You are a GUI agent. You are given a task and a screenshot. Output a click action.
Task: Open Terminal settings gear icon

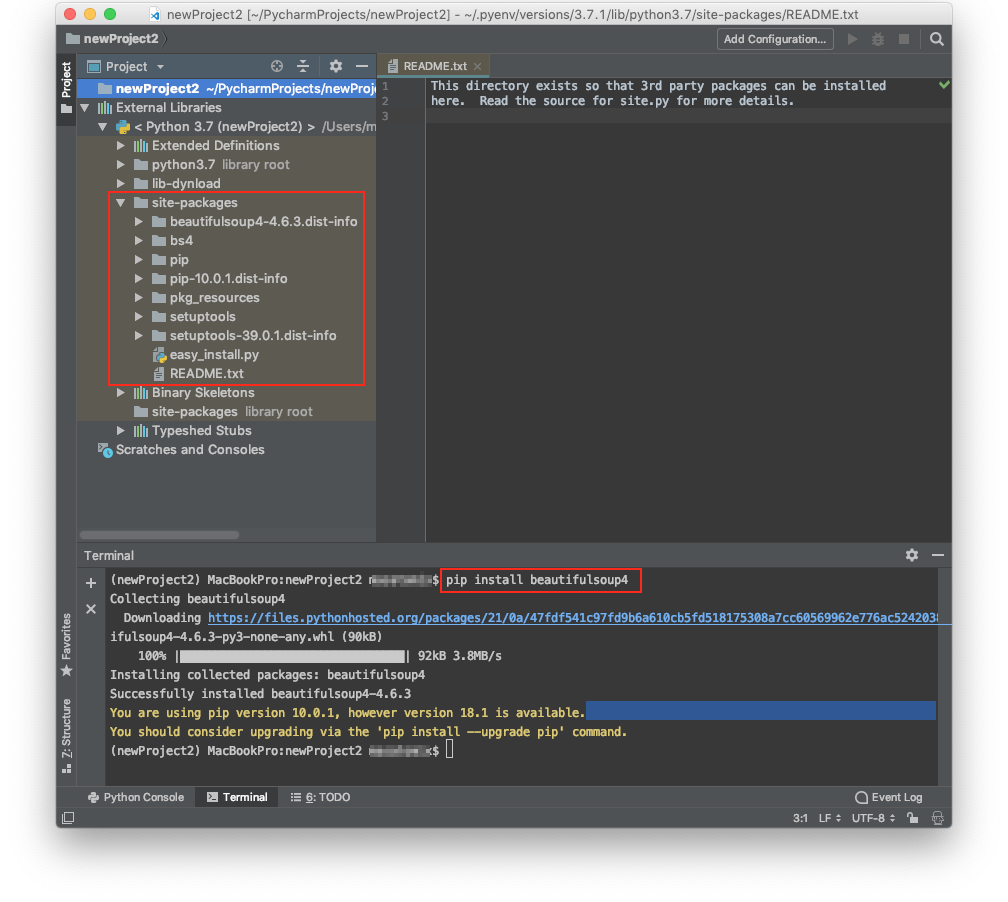912,555
